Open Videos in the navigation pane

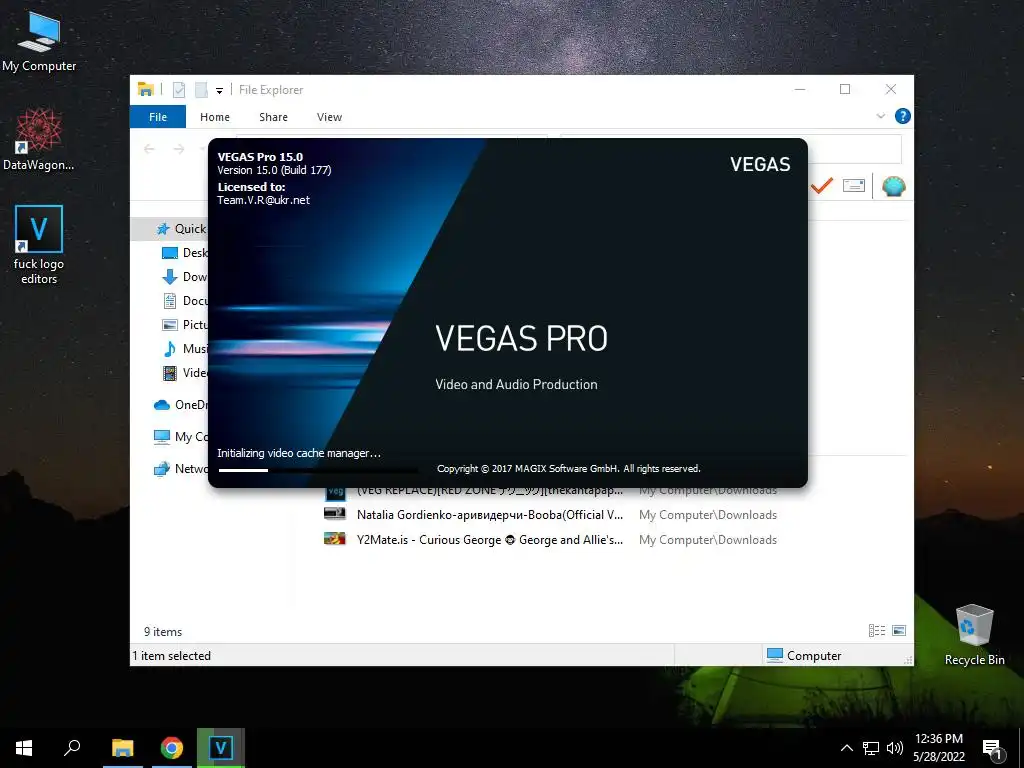[x=184, y=373]
